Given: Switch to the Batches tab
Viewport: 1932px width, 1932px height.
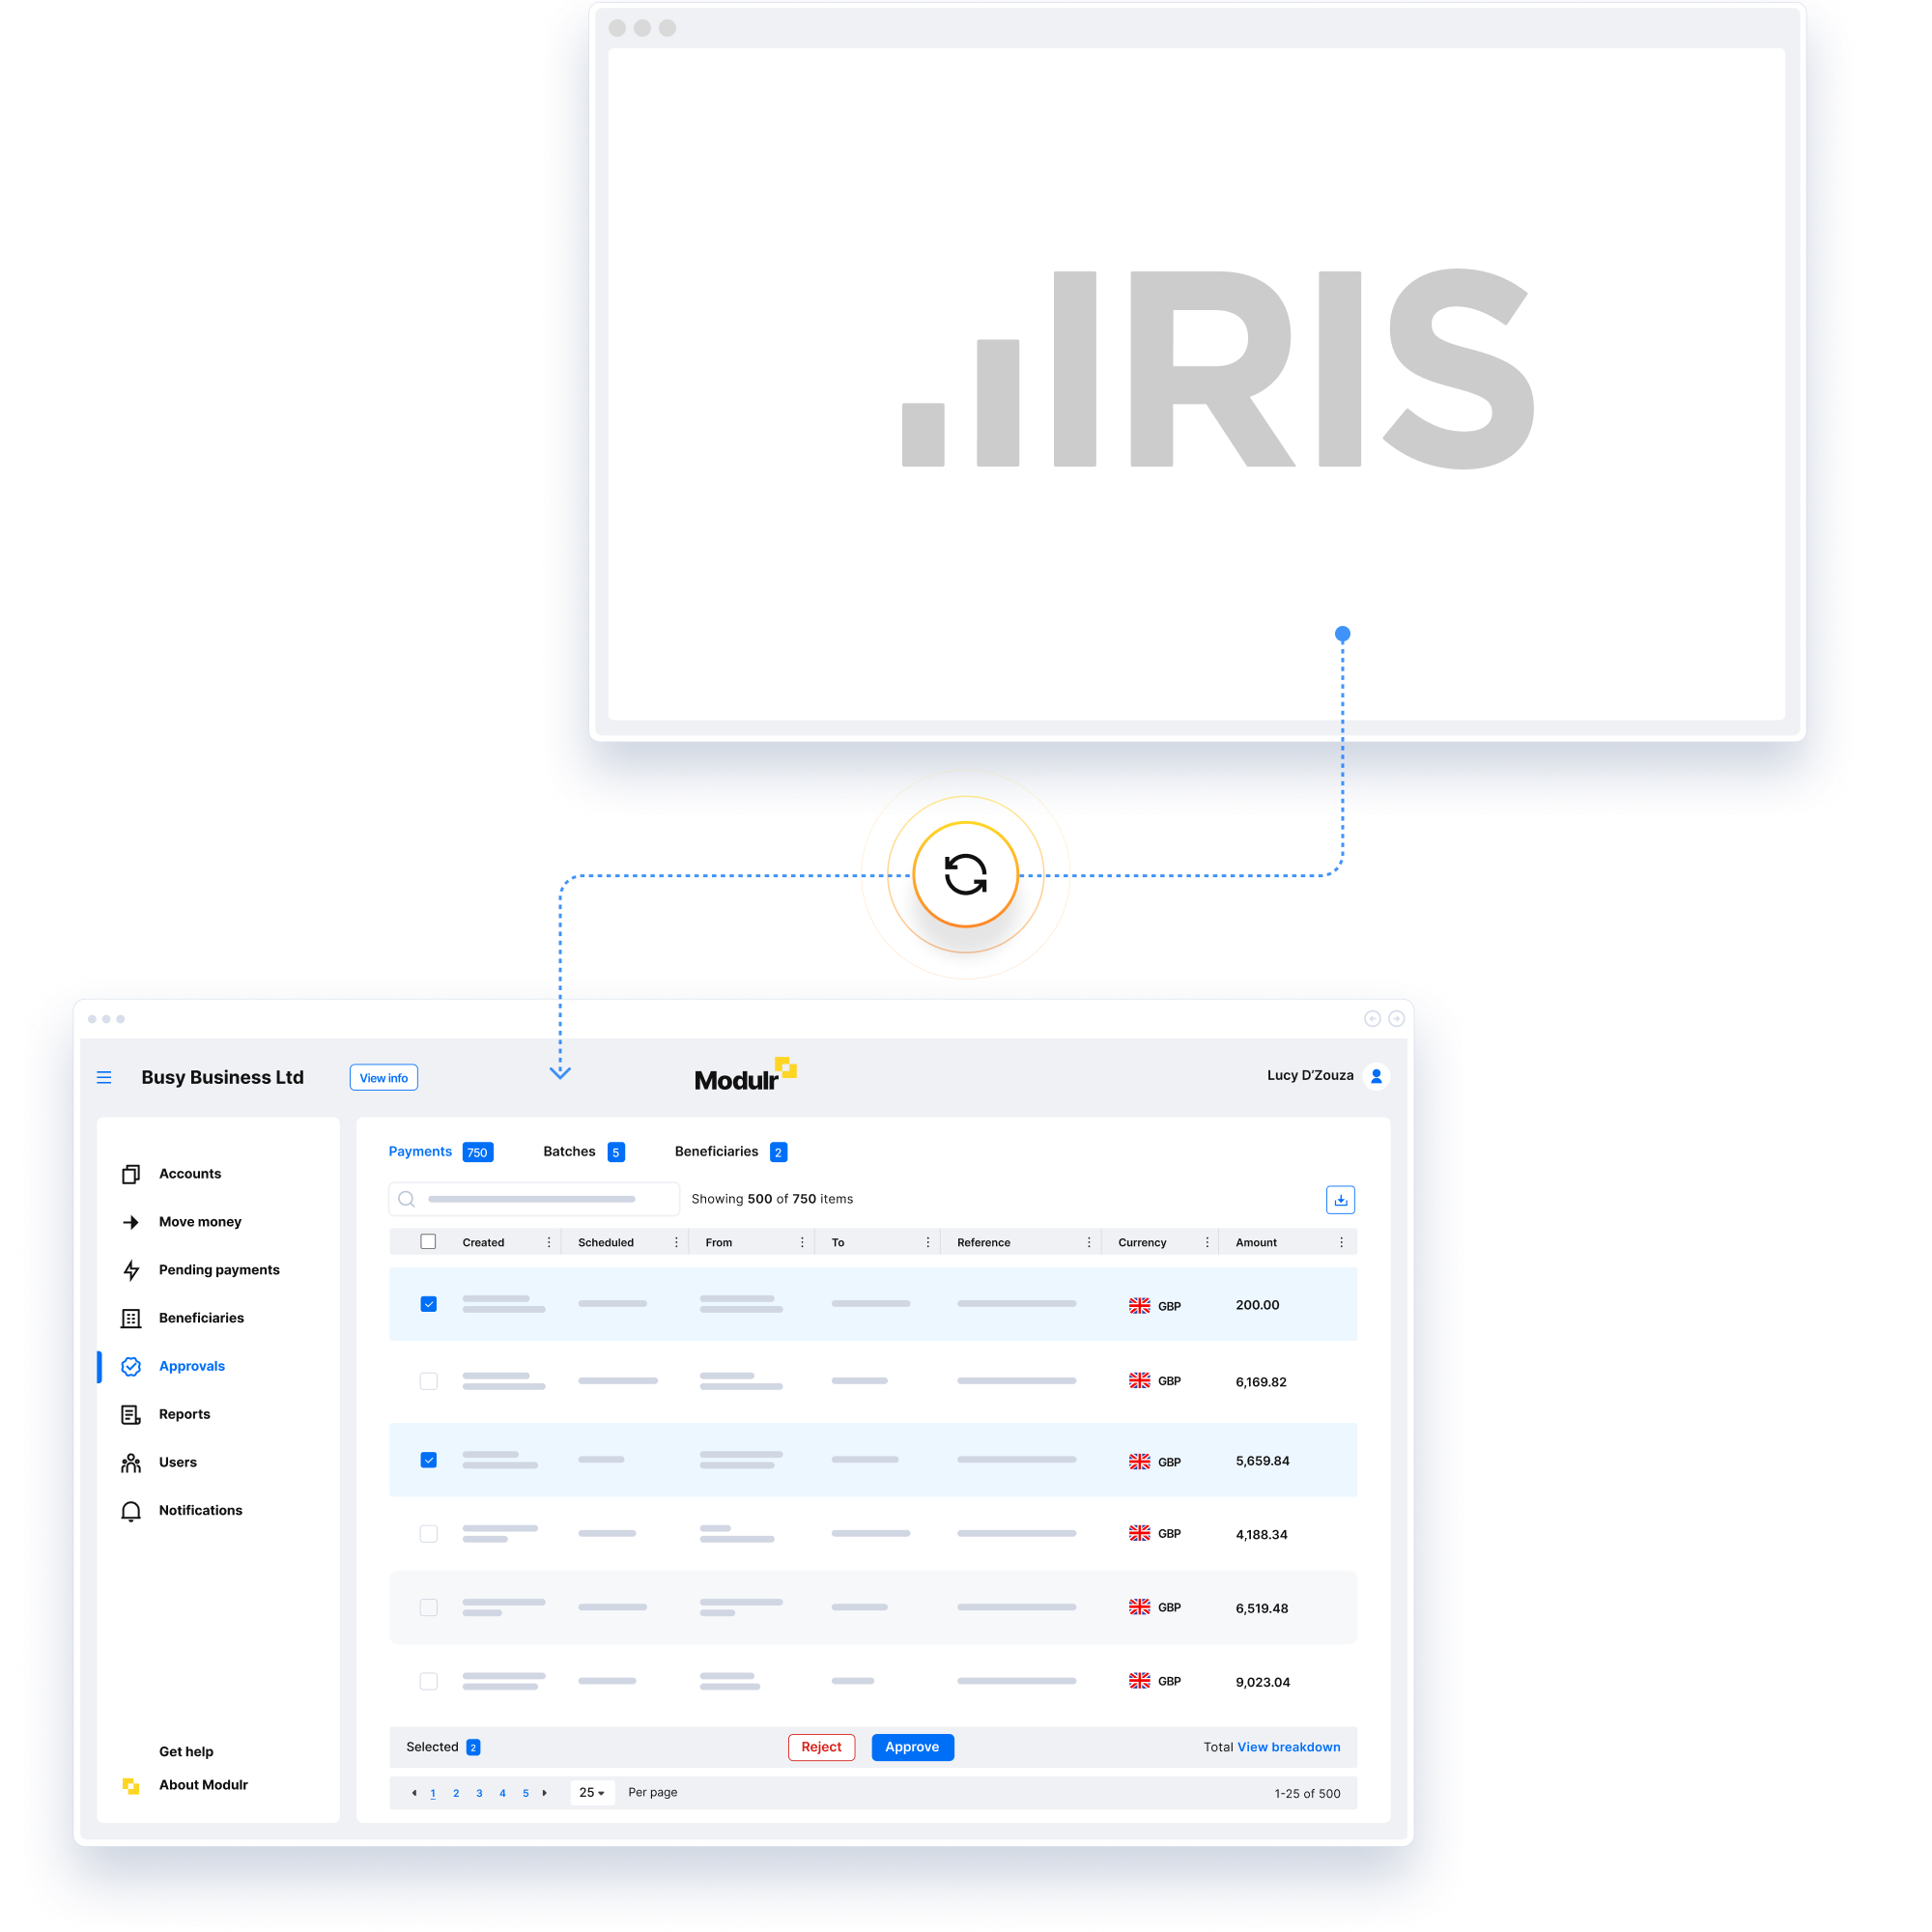Looking at the screenshot, I should [x=569, y=1152].
